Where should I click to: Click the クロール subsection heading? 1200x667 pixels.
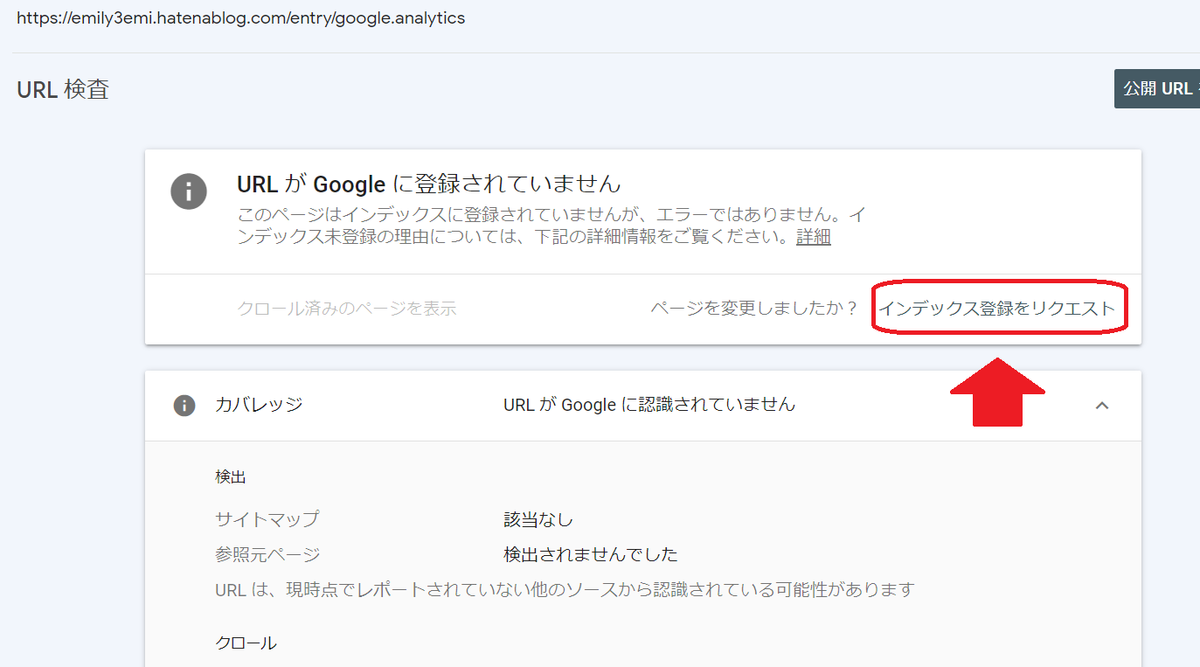[246, 642]
